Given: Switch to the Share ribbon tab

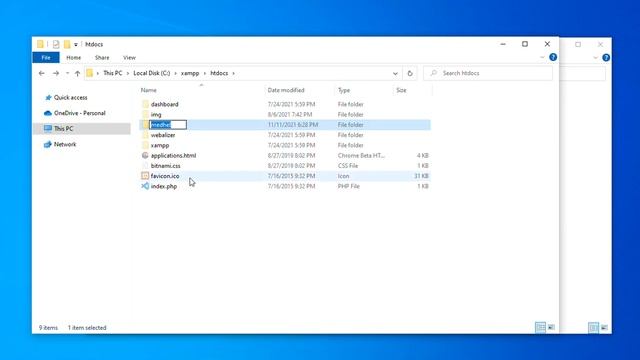Looking at the screenshot, I should [x=102, y=58].
